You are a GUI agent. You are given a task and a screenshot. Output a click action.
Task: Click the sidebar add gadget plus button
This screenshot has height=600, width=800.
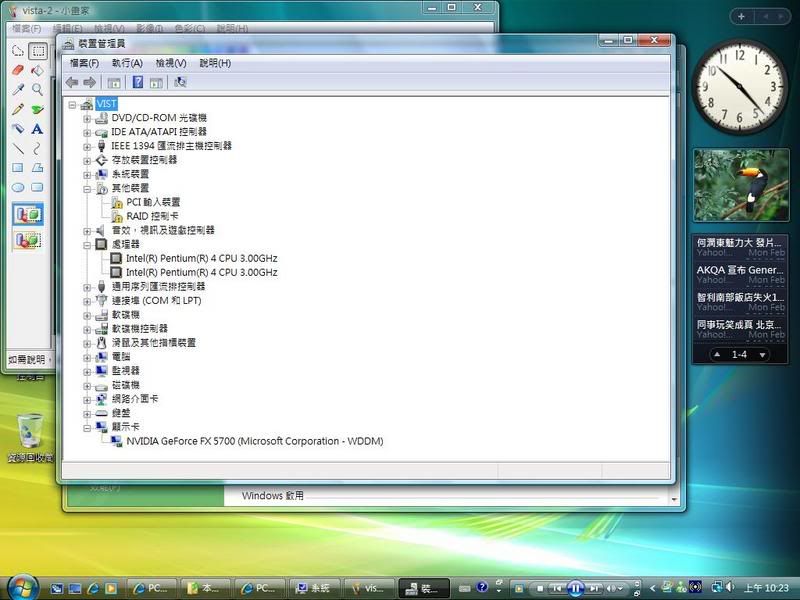click(x=741, y=16)
